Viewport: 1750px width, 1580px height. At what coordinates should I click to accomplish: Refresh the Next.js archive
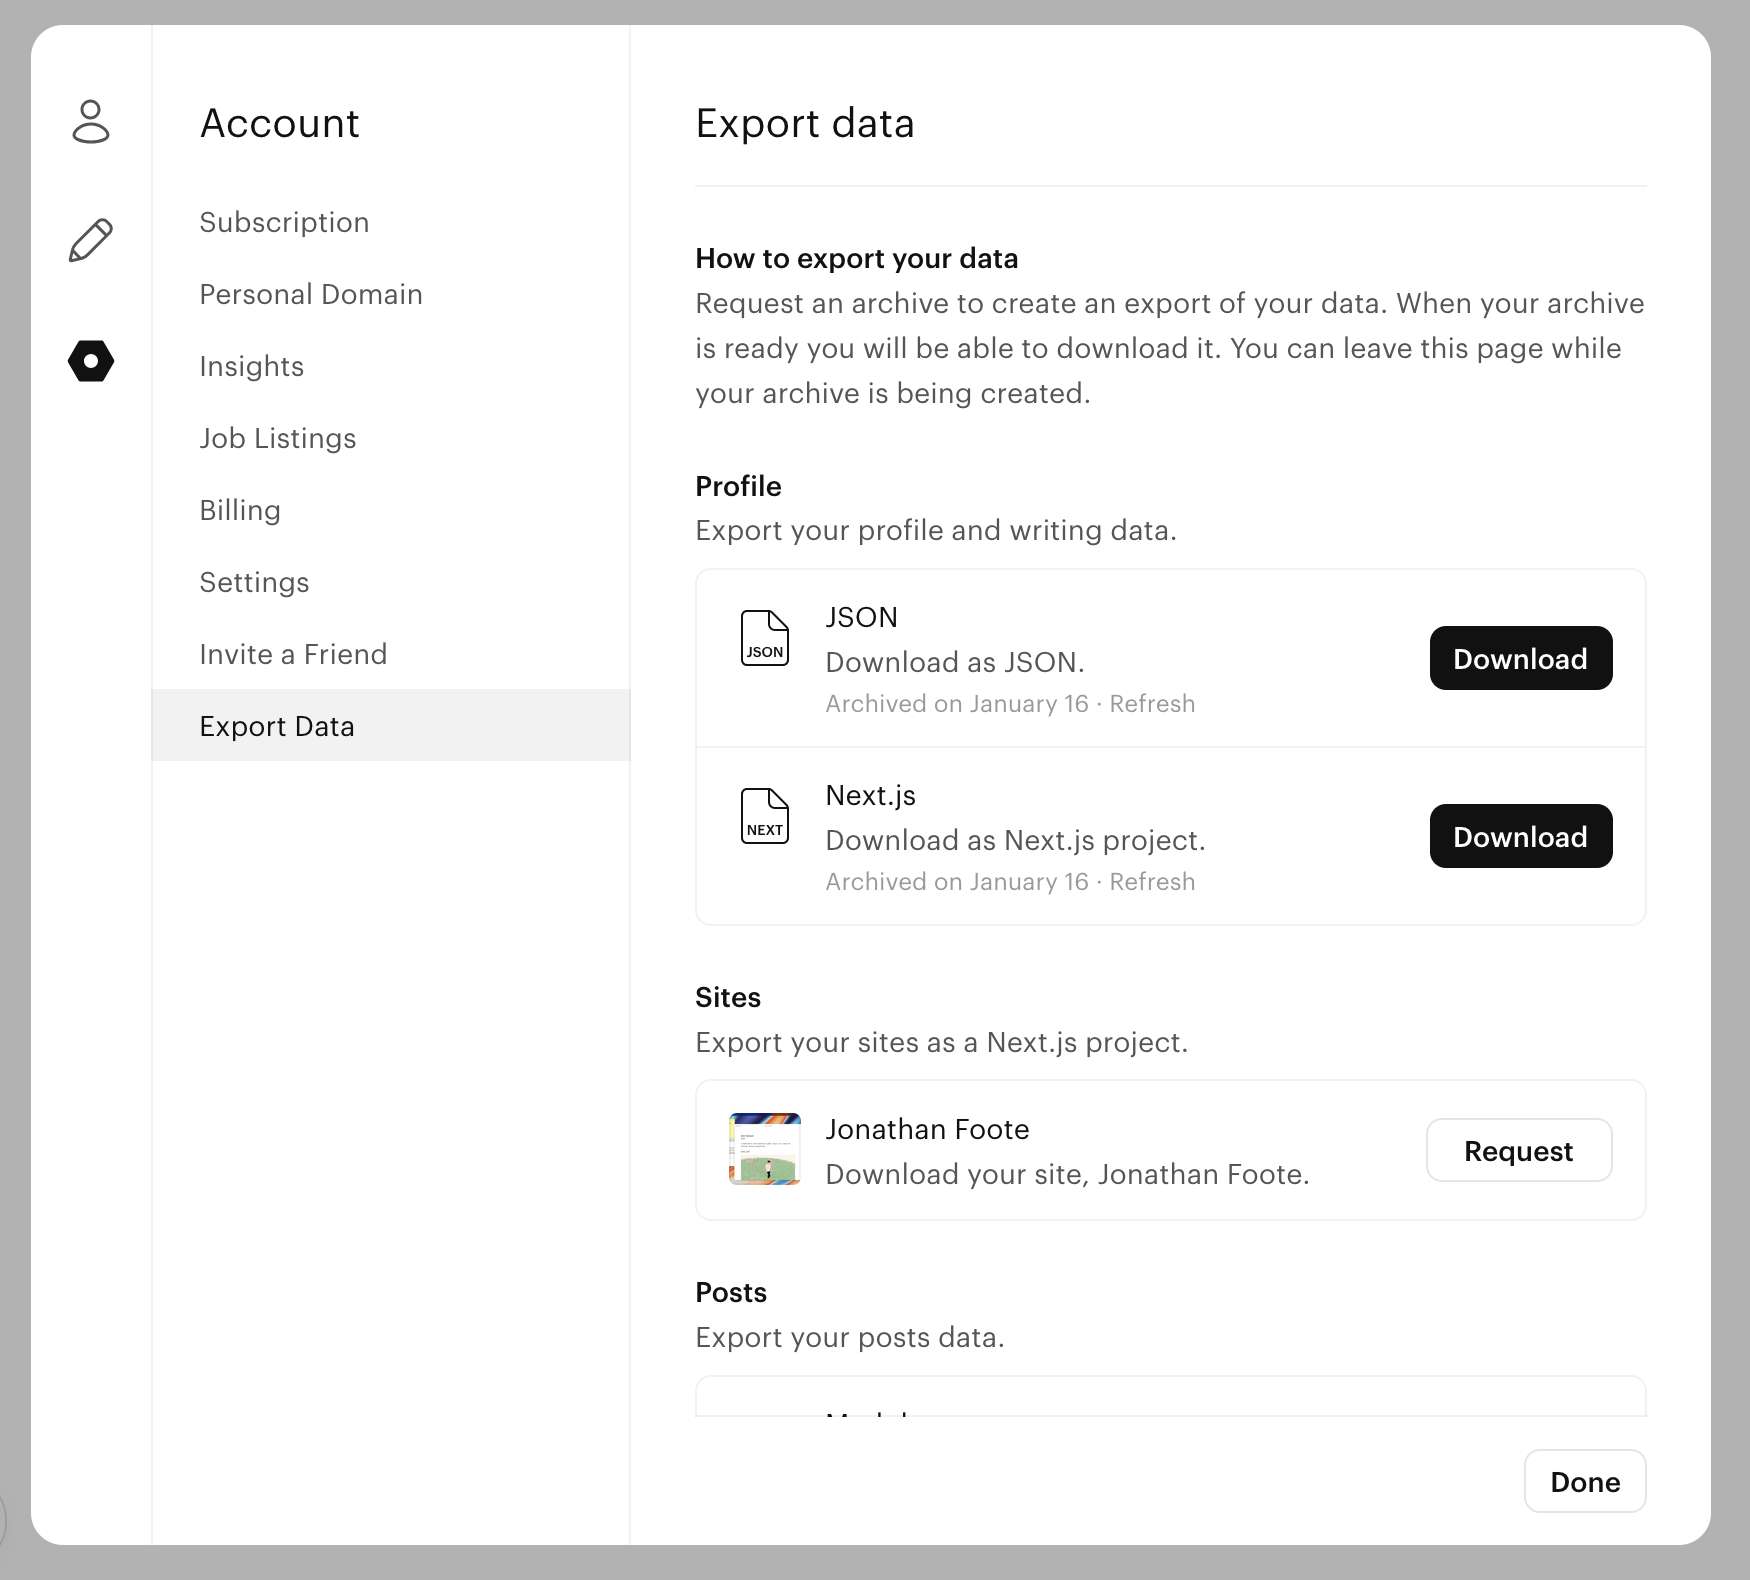[x=1152, y=882]
